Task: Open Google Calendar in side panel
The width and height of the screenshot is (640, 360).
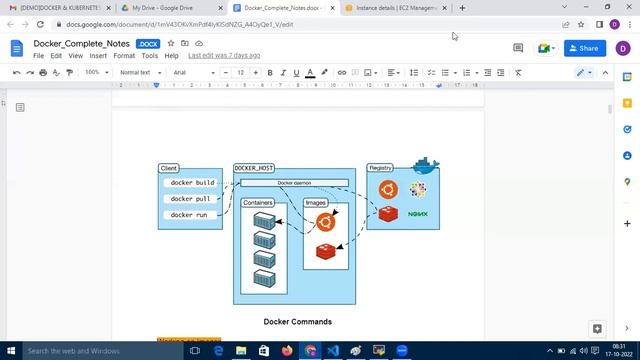Action: 627,77
